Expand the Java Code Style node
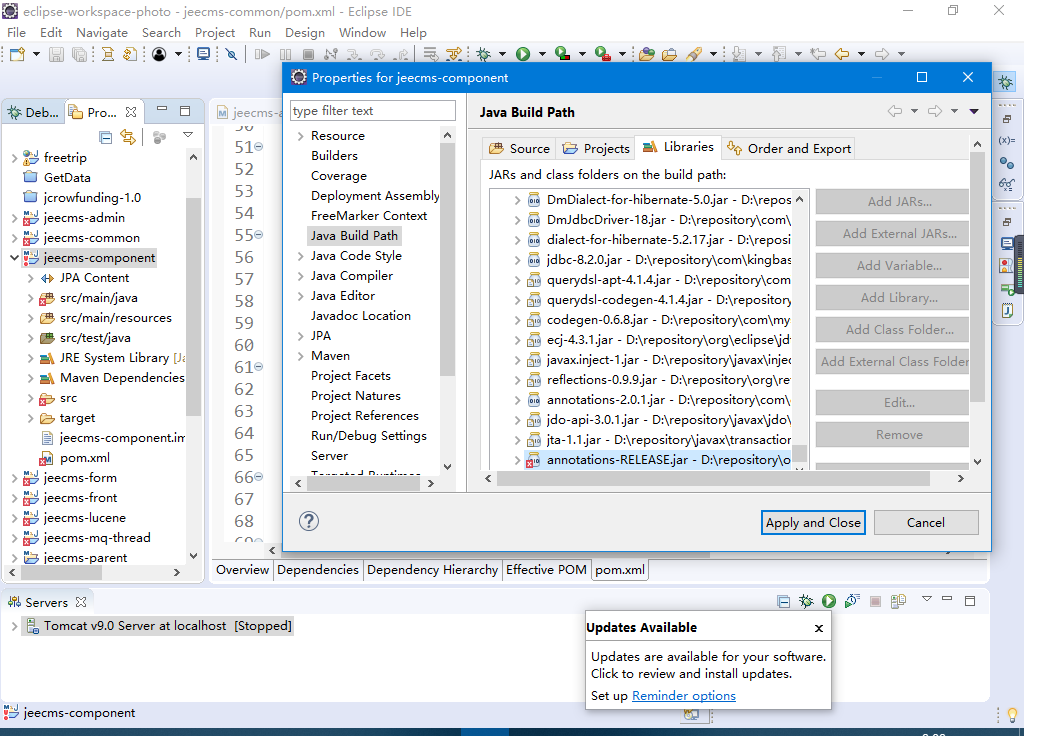This screenshot has width=1044, height=736. tap(299, 256)
